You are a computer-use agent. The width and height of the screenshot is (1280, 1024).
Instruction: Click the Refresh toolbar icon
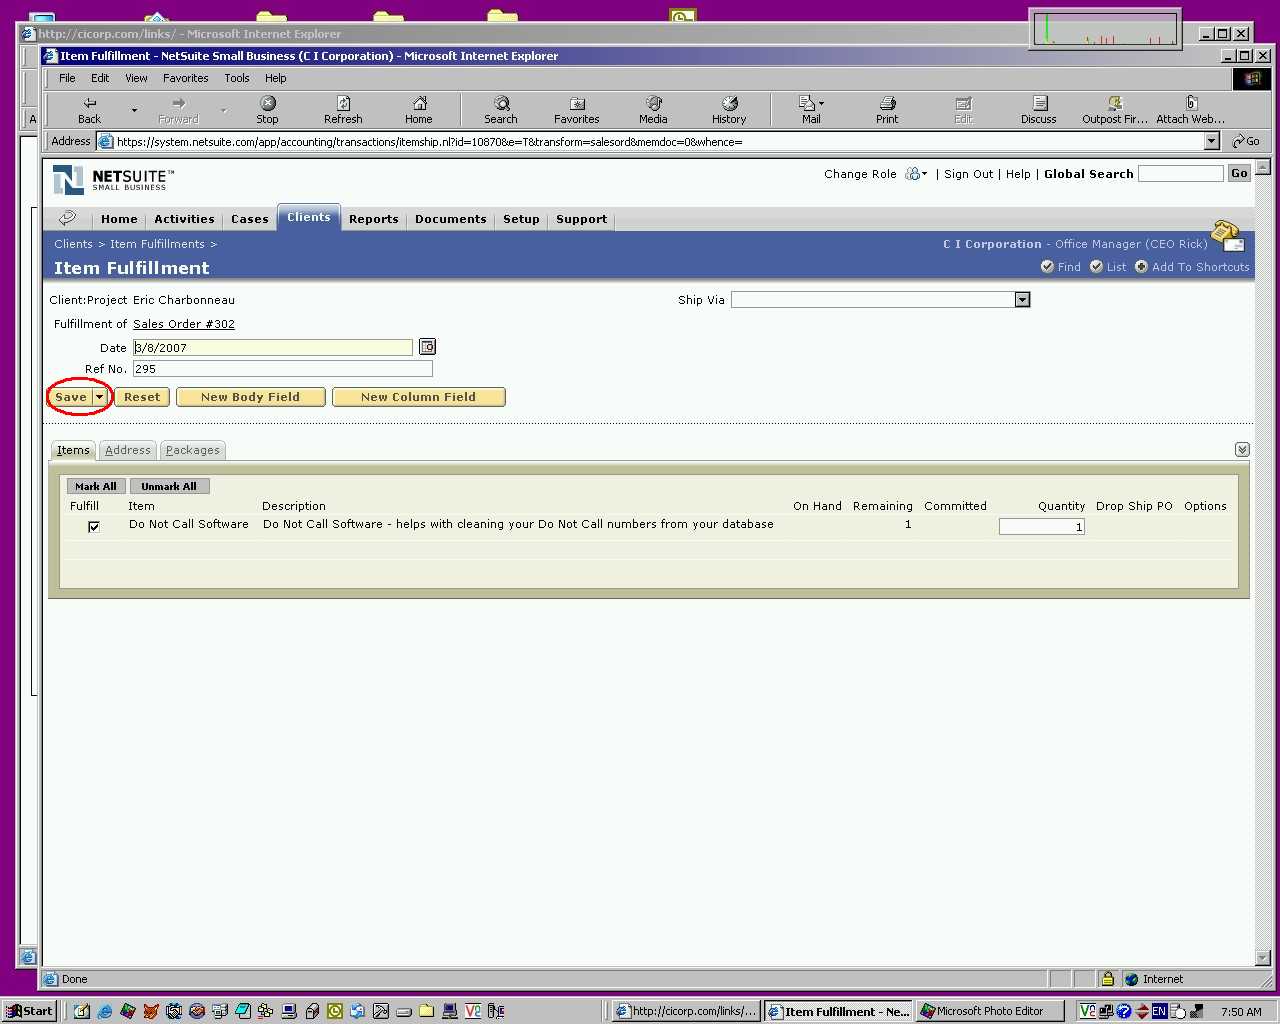343,109
